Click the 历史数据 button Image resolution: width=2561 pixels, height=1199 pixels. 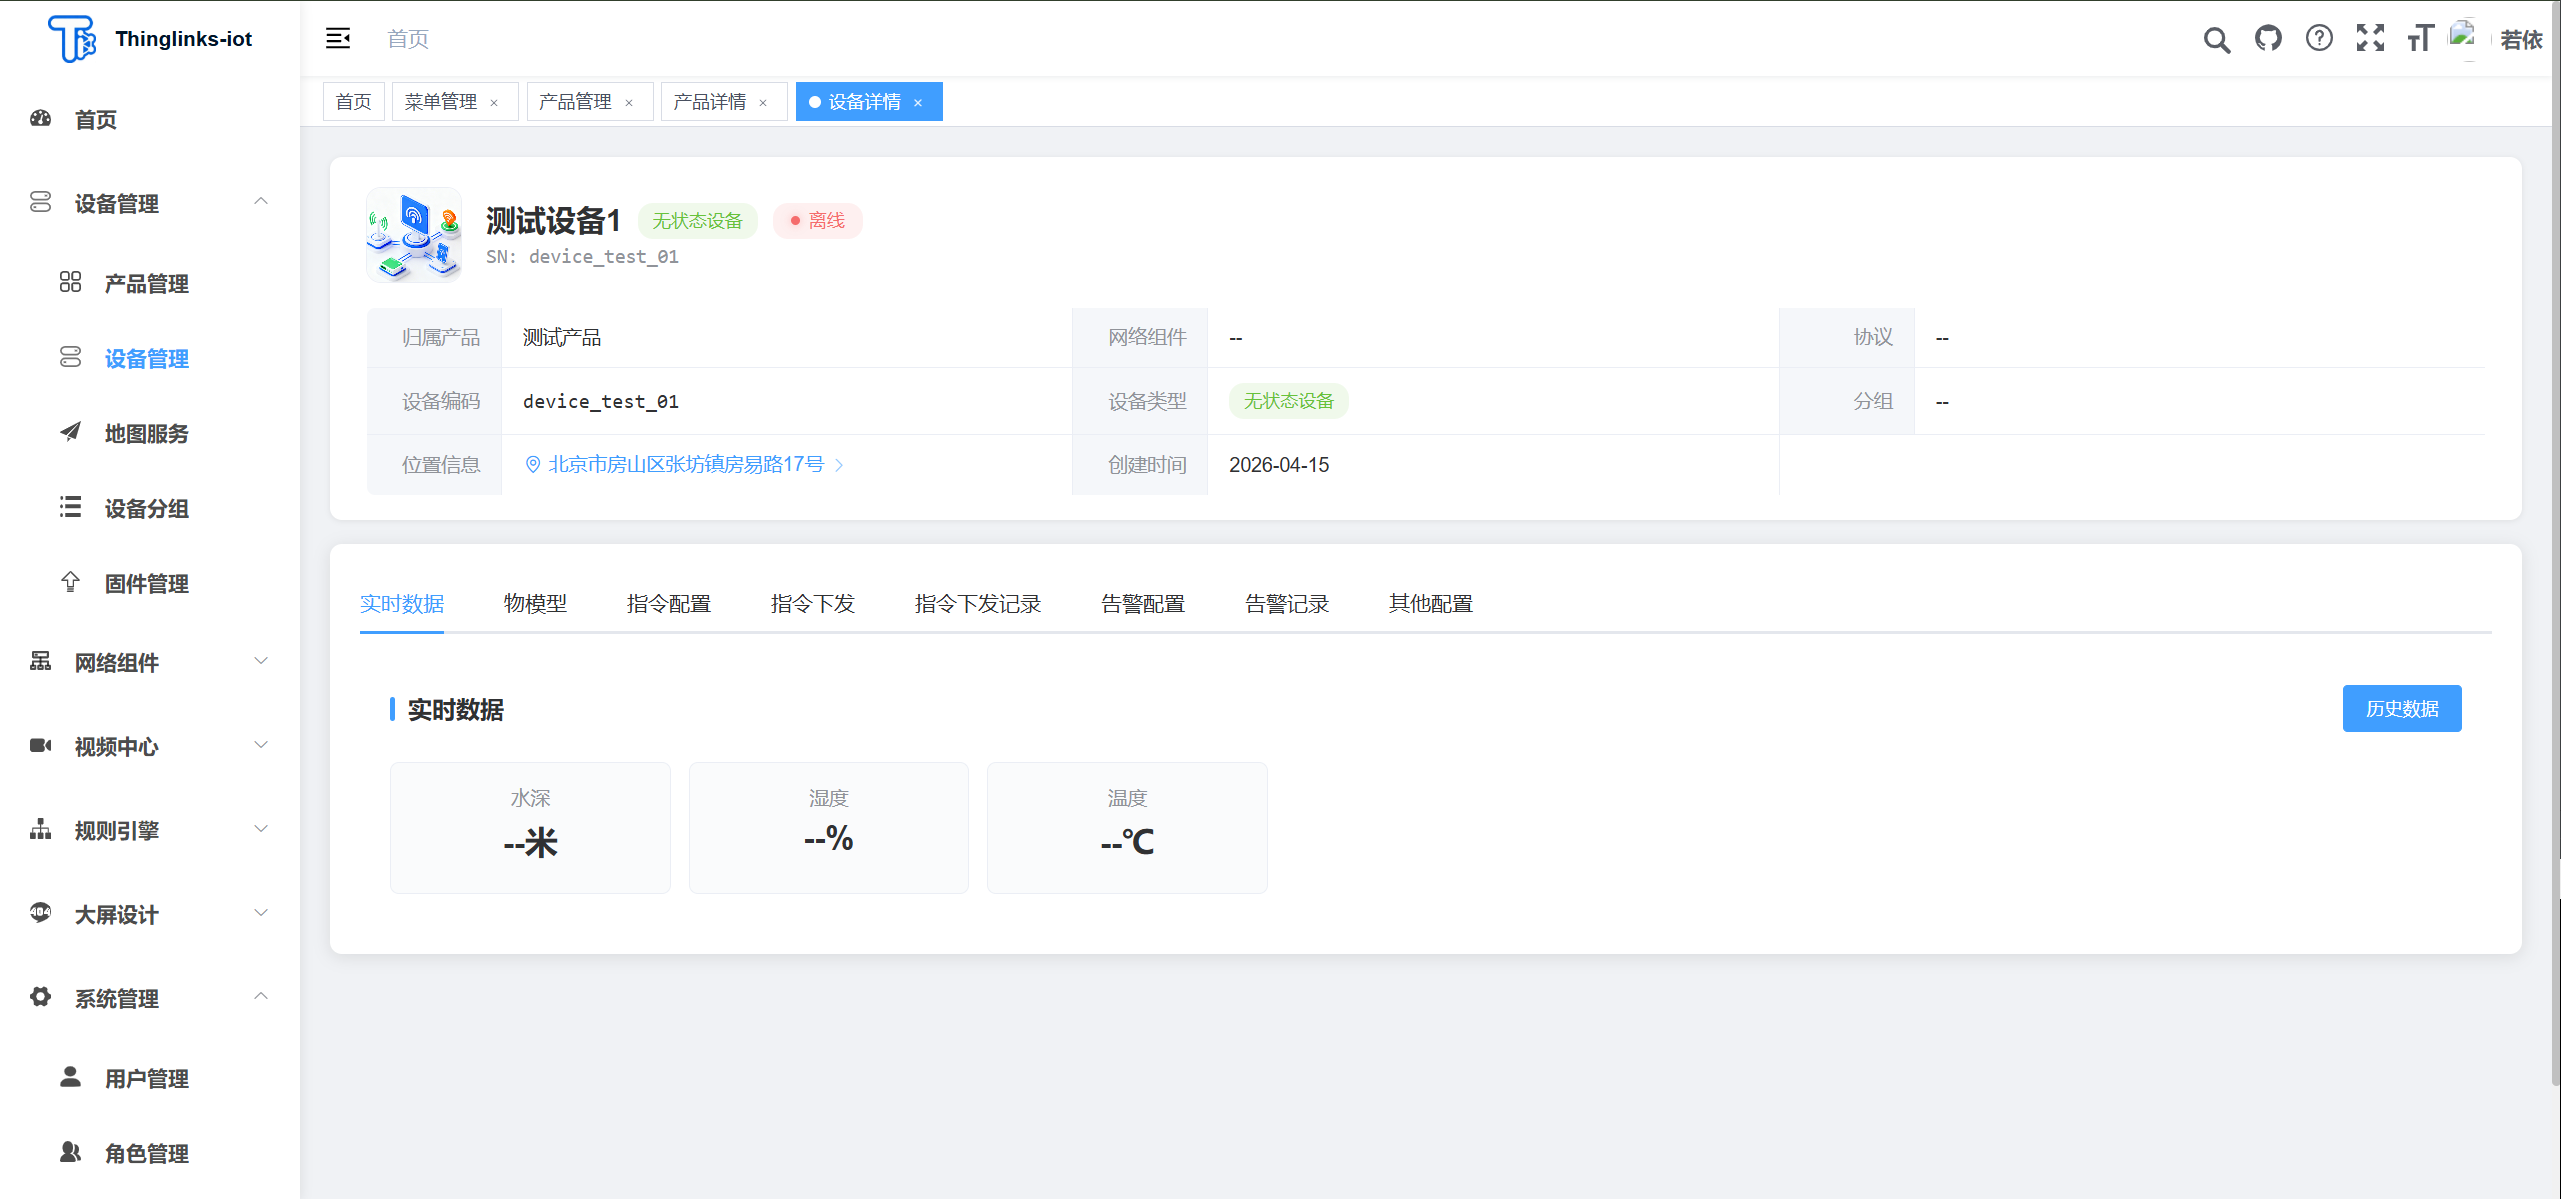coord(2401,709)
